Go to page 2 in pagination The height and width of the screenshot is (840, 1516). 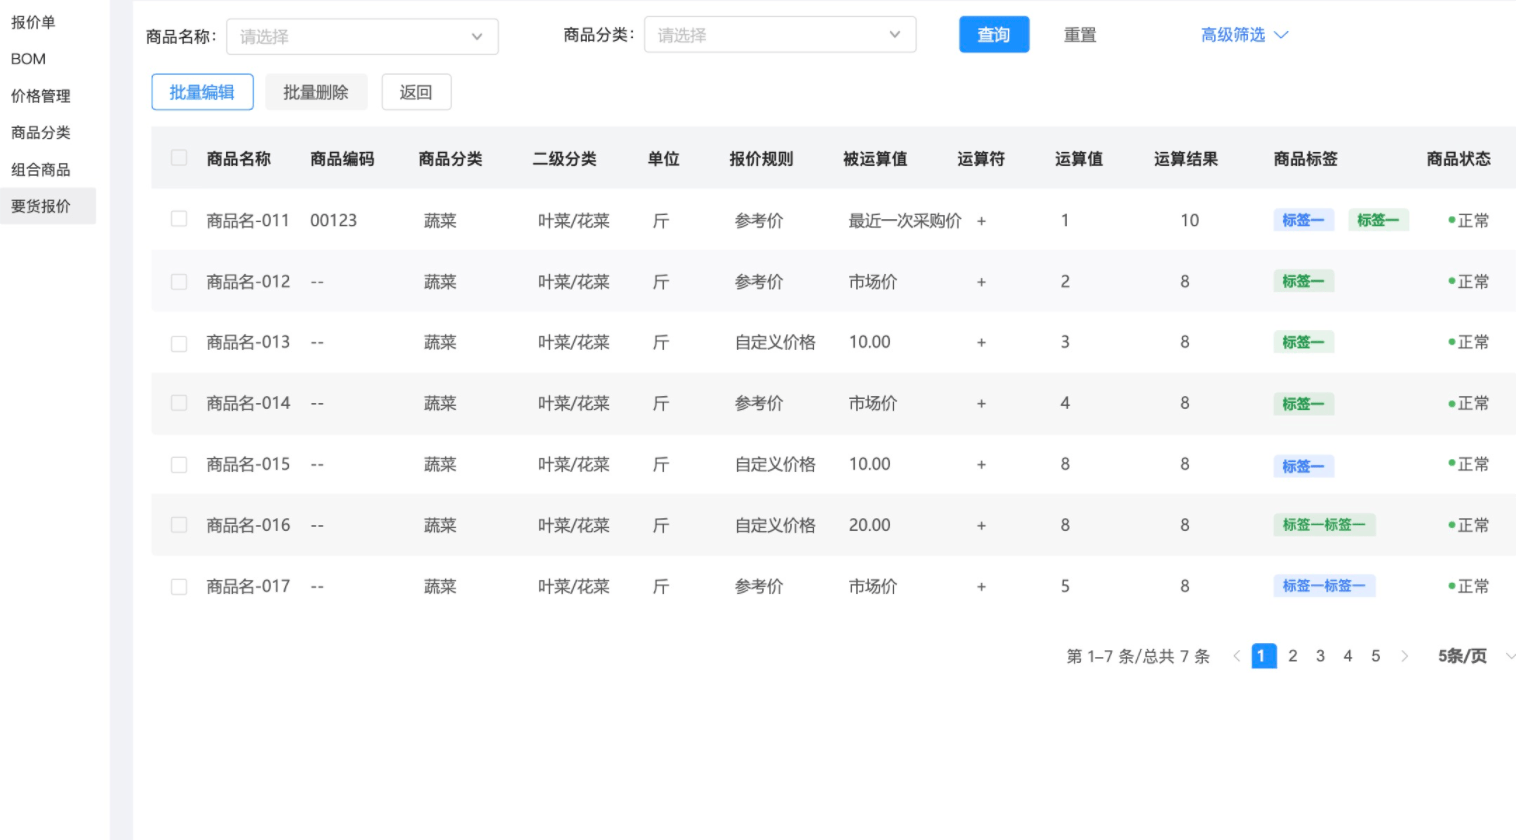click(x=1293, y=656)
